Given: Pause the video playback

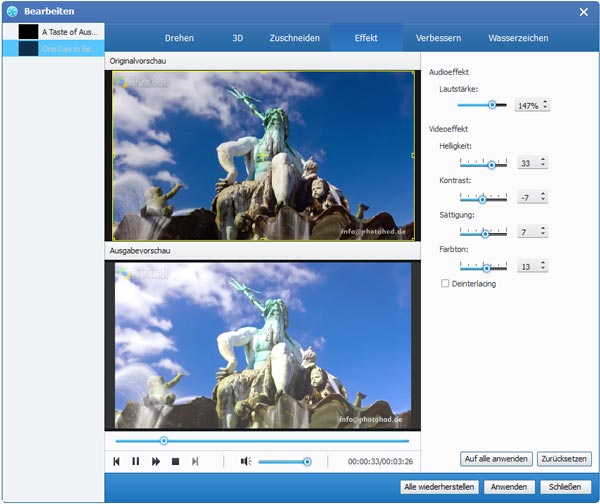Looking at the screenshot, I should (135, 462).
